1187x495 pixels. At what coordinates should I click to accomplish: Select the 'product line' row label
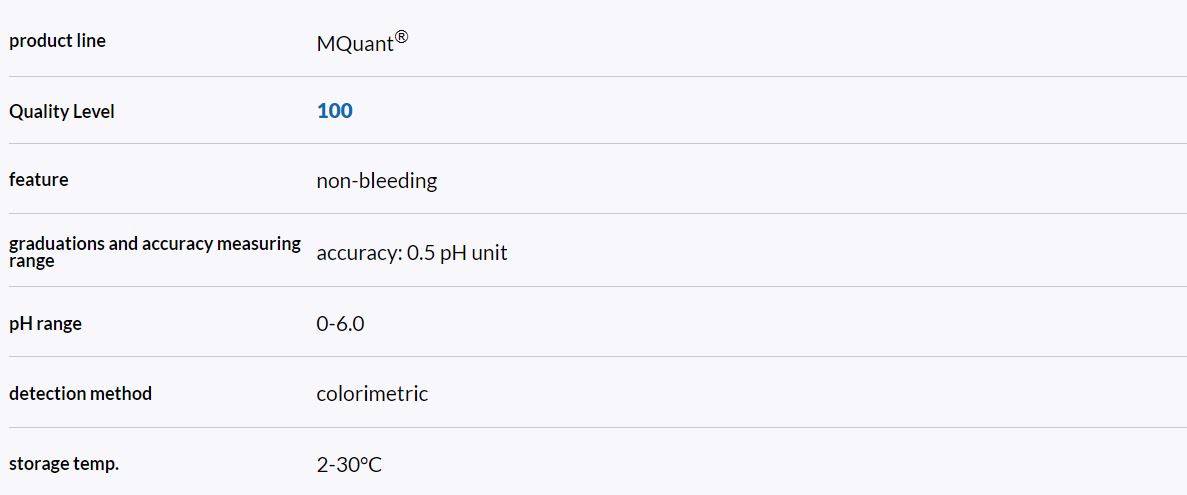pyautogui.click(x=57, y=41)
